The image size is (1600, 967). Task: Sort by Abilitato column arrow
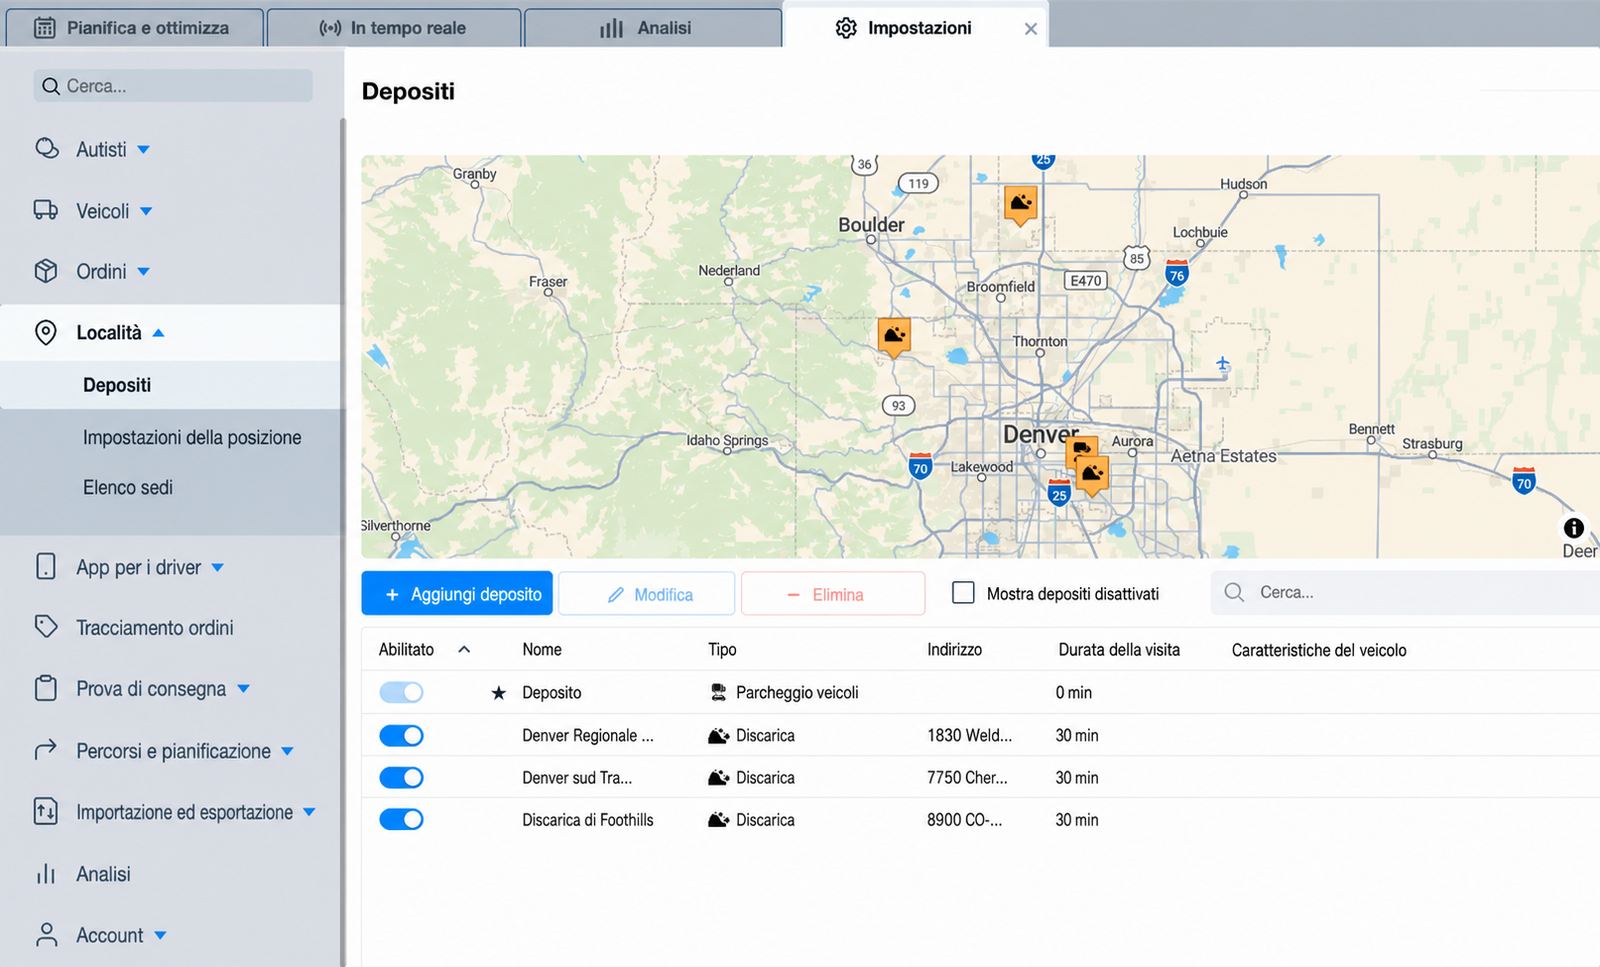464,650
